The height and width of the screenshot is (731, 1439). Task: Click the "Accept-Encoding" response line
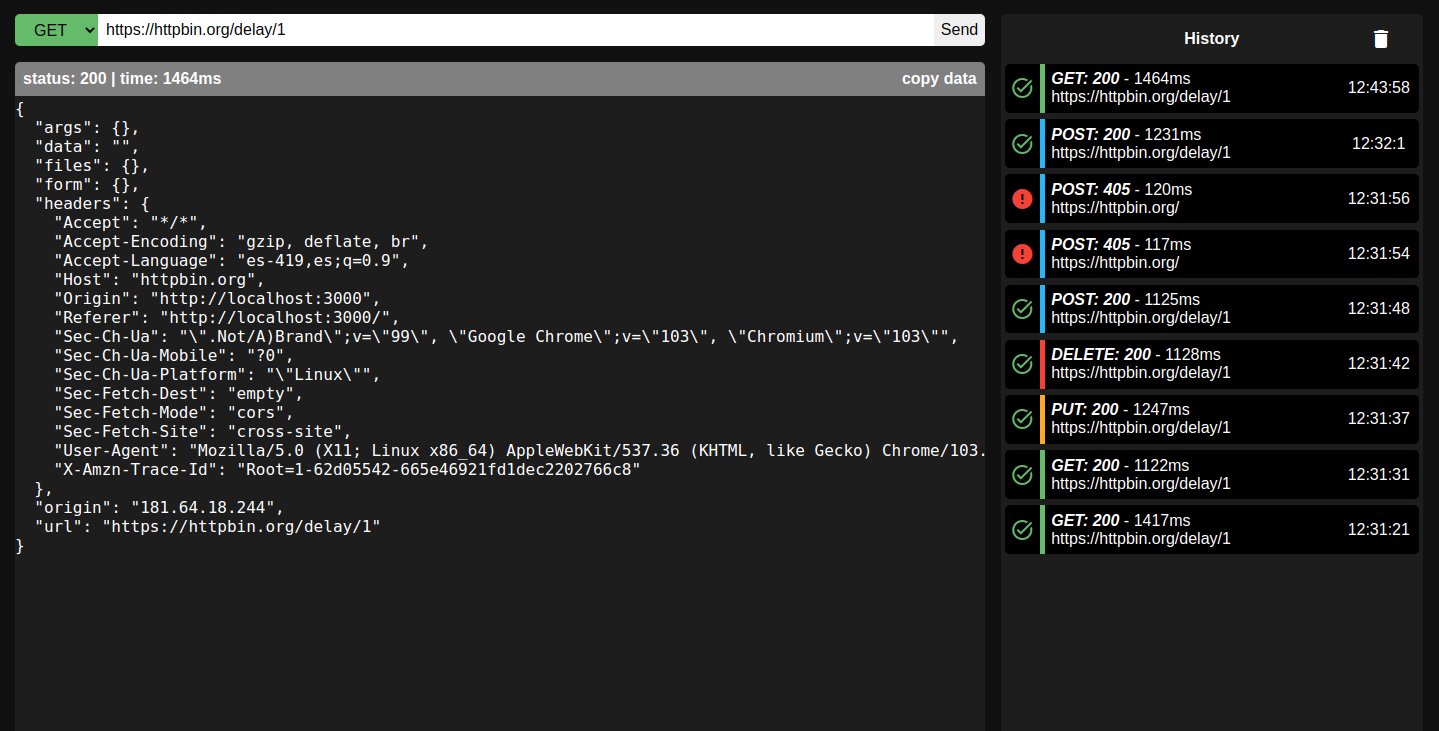coord(241,242)
